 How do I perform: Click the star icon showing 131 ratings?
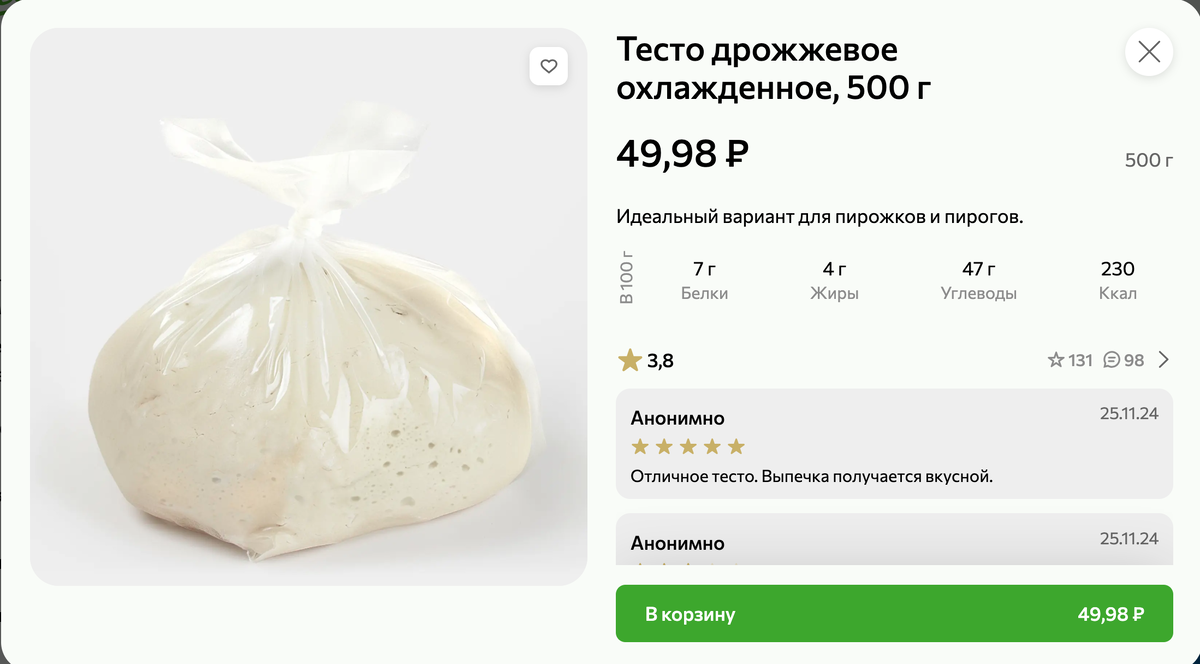point(1055,360)
